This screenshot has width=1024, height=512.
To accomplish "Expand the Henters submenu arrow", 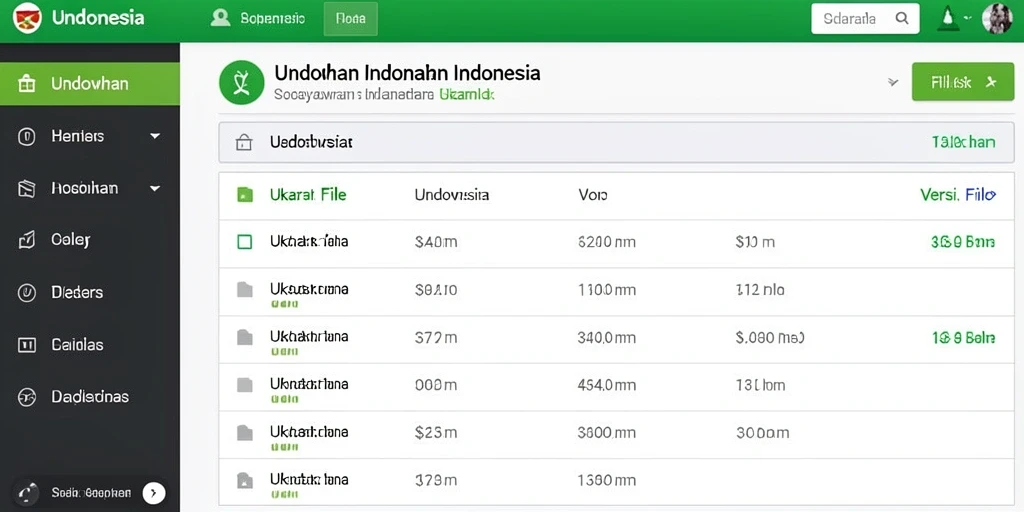I will pos(155,136).
